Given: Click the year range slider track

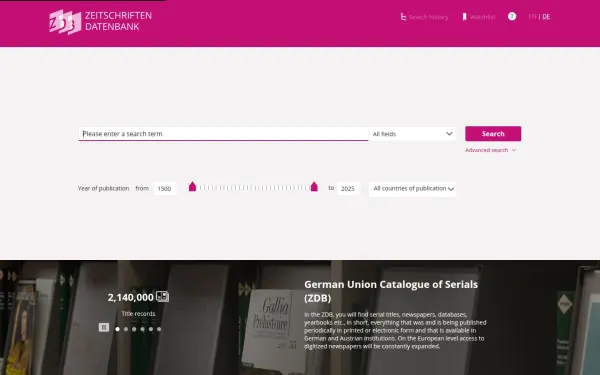Looking at the screenshot, I should [253, 188].
